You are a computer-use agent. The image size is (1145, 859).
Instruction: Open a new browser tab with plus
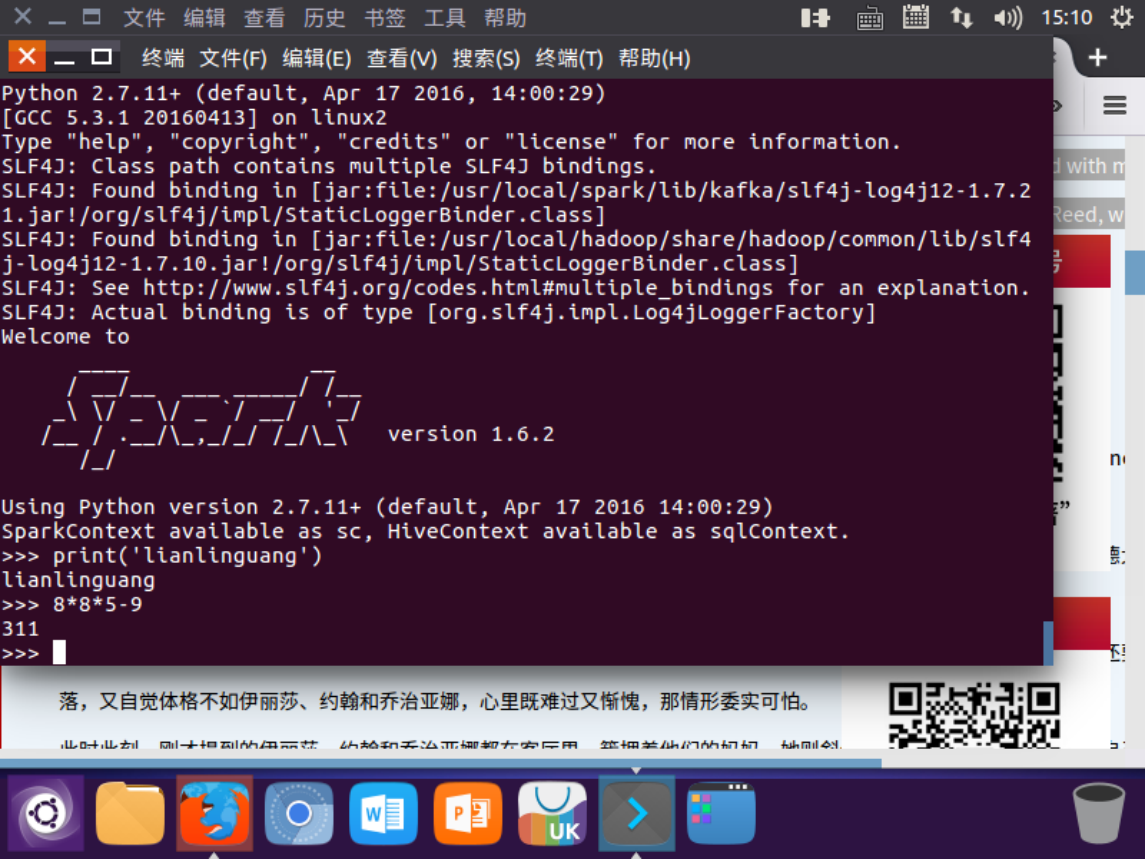tap(1098, 57)
